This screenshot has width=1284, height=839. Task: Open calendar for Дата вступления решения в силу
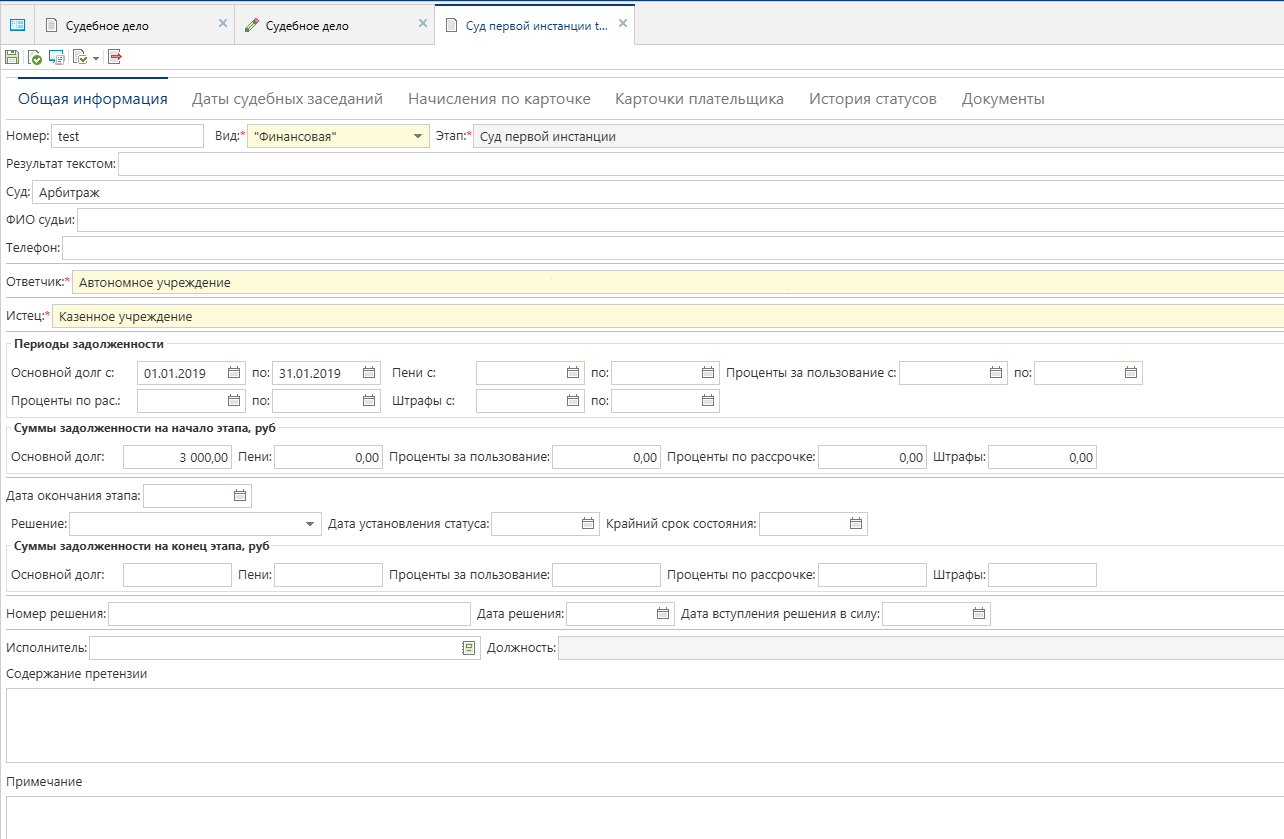[x=979, y=613]
